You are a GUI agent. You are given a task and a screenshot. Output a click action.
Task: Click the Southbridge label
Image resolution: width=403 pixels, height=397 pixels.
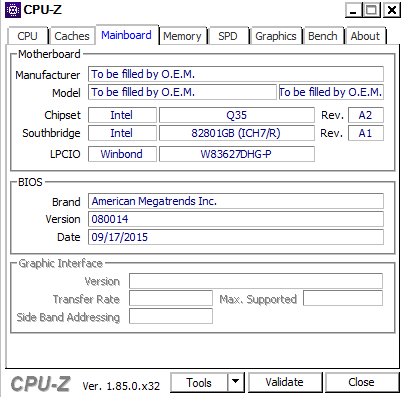51,133
